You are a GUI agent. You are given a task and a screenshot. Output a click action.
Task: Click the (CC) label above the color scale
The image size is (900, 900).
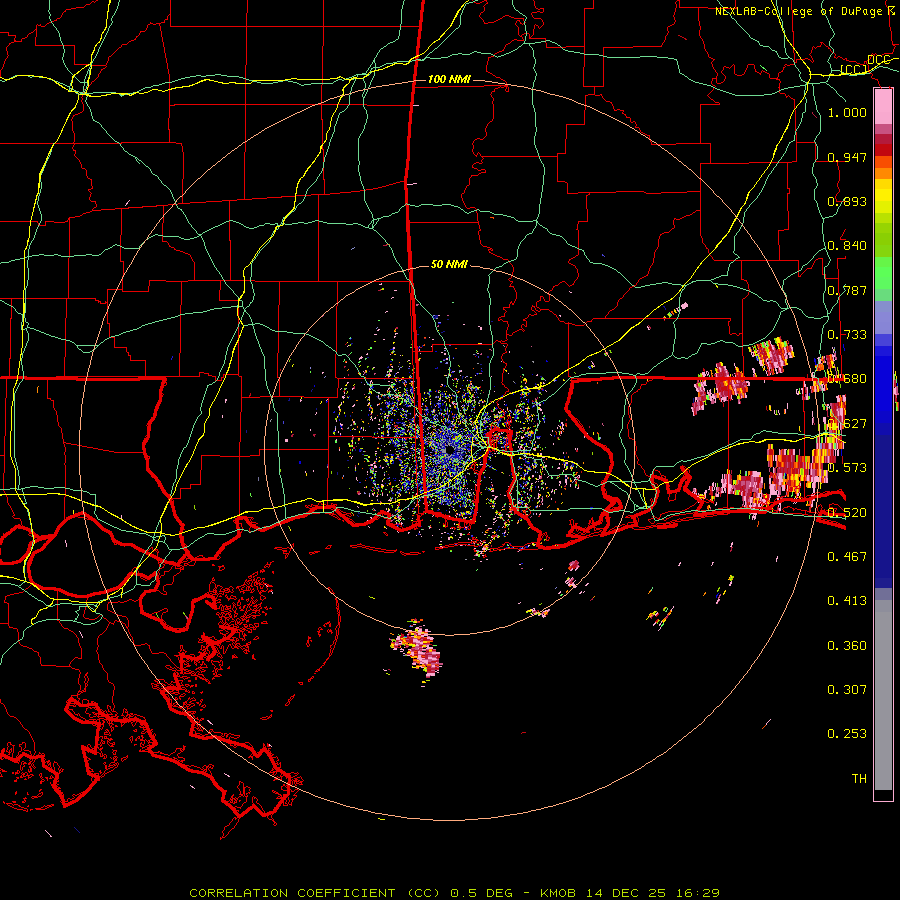point(854,69)
